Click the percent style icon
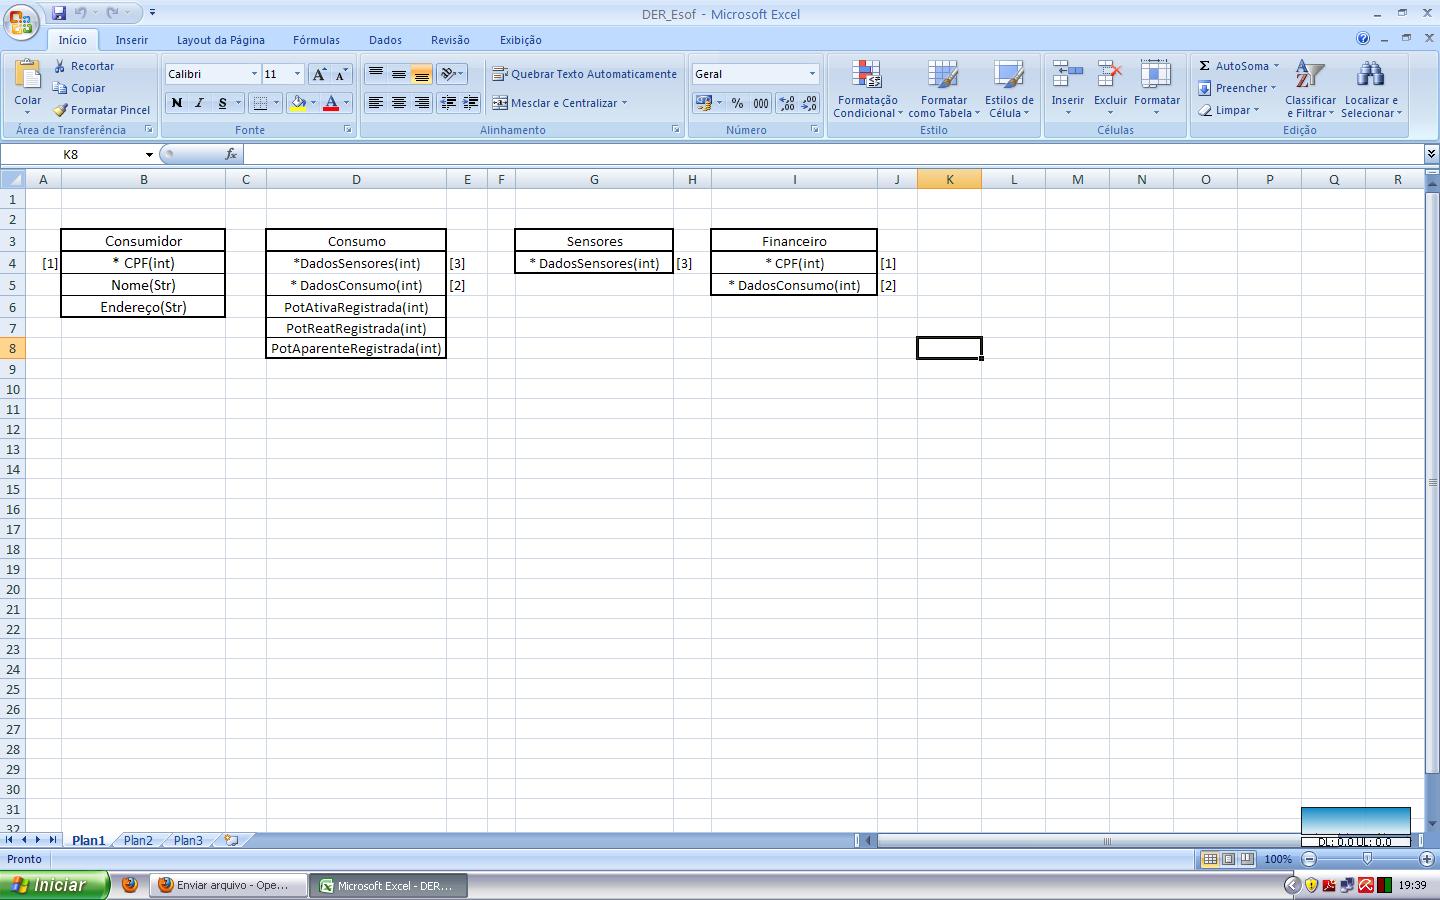The image size is (1440, 900). coord(737,103)
